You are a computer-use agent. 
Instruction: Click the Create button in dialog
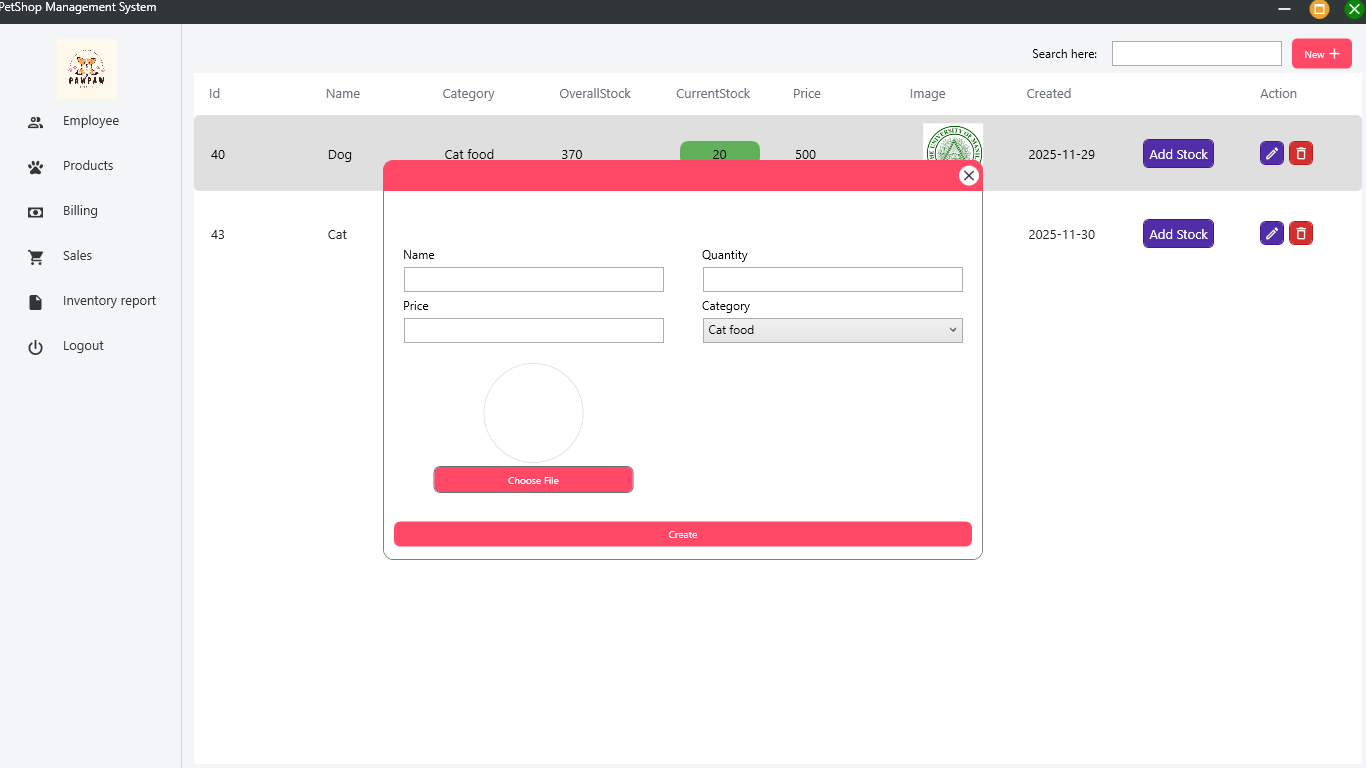click(x=683, y=534)
